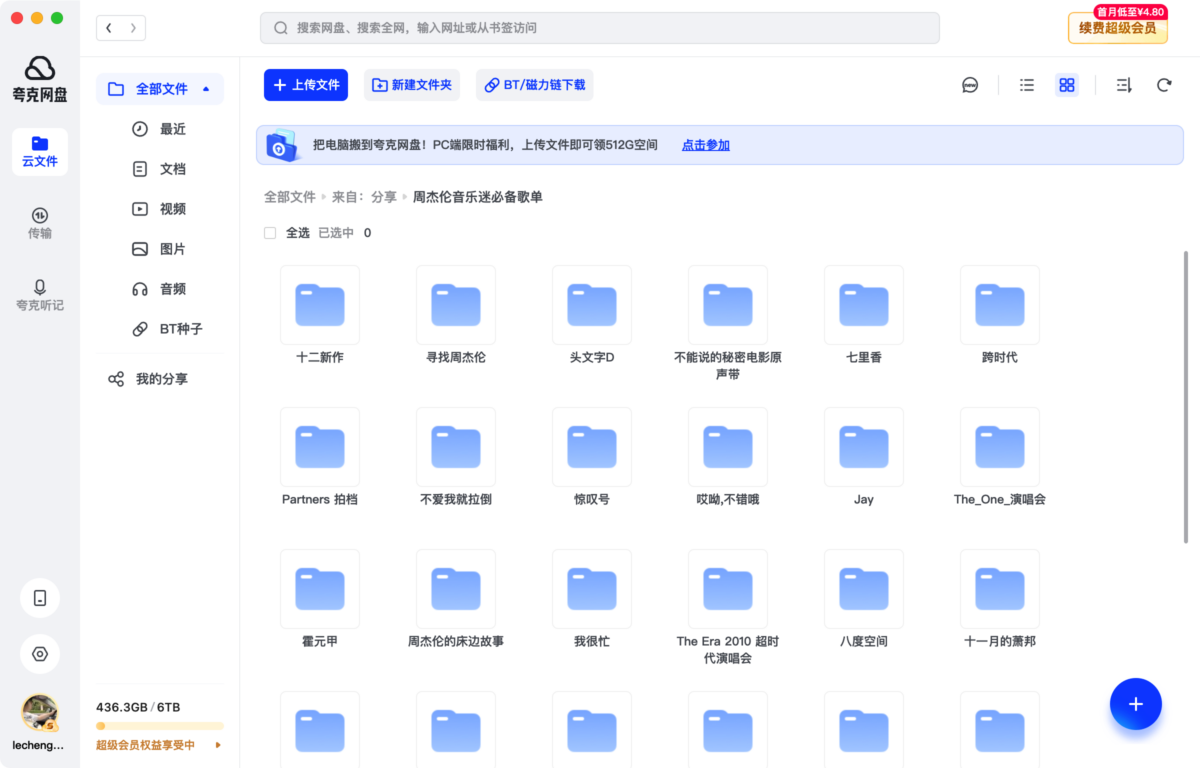Open the sort order icon
The width and height of the screenshot is (1200, 768).
(x=1124, y=85)
